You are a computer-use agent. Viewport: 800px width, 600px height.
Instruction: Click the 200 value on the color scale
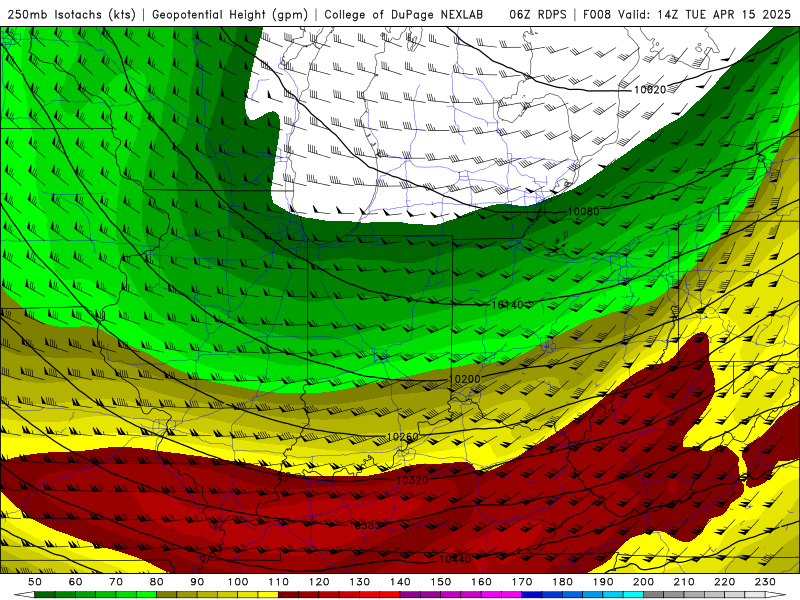pyautogui.click(x=644, y=582)
